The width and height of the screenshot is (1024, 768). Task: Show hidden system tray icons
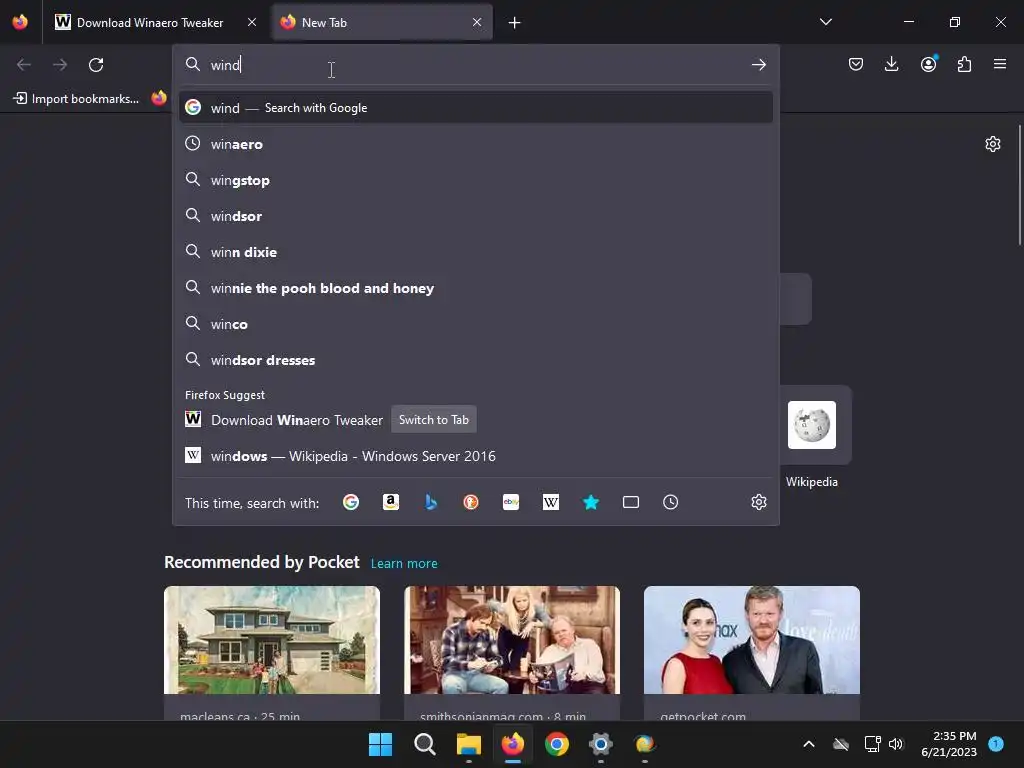point(808,744)
